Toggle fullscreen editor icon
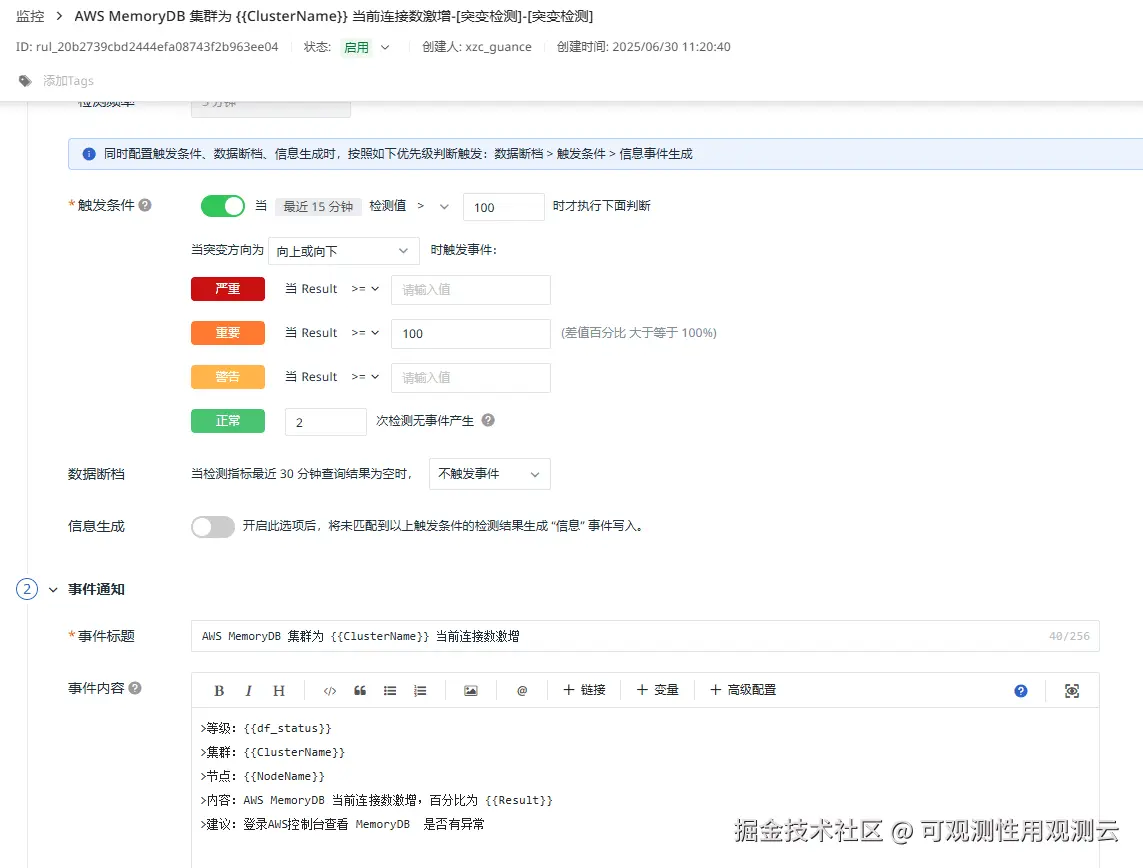The width and height of the screenshot is (1143, 868). click(x=1072, y=691)
